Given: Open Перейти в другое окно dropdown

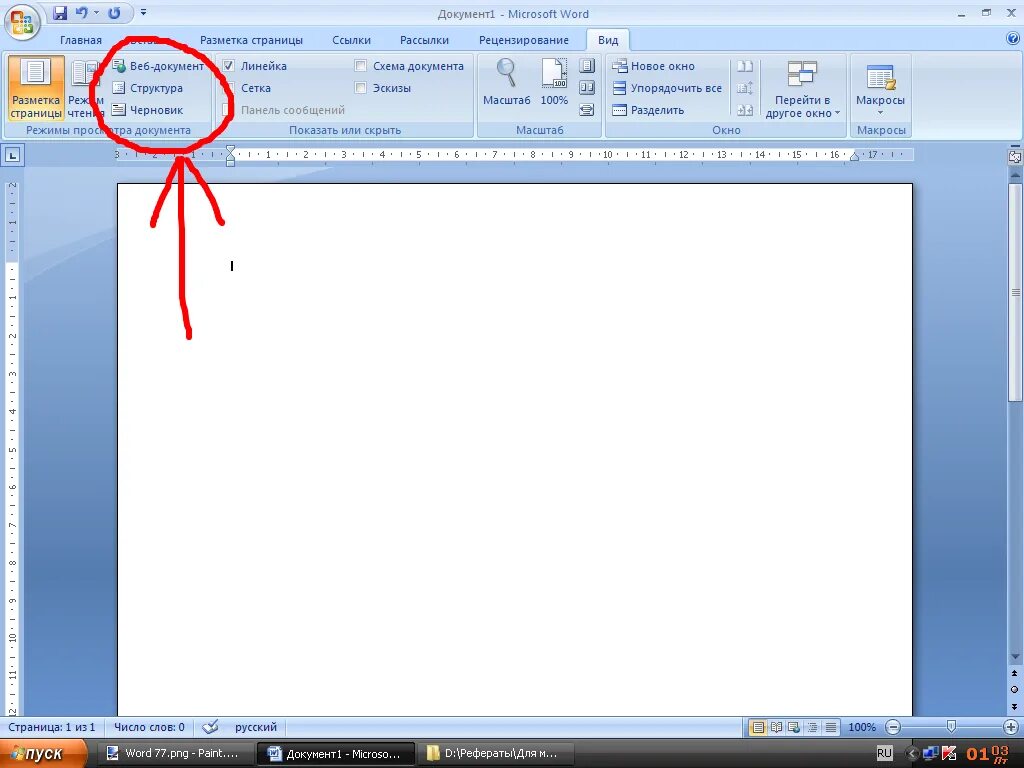Looking at the screenshot, I should (x=802, y=89).
